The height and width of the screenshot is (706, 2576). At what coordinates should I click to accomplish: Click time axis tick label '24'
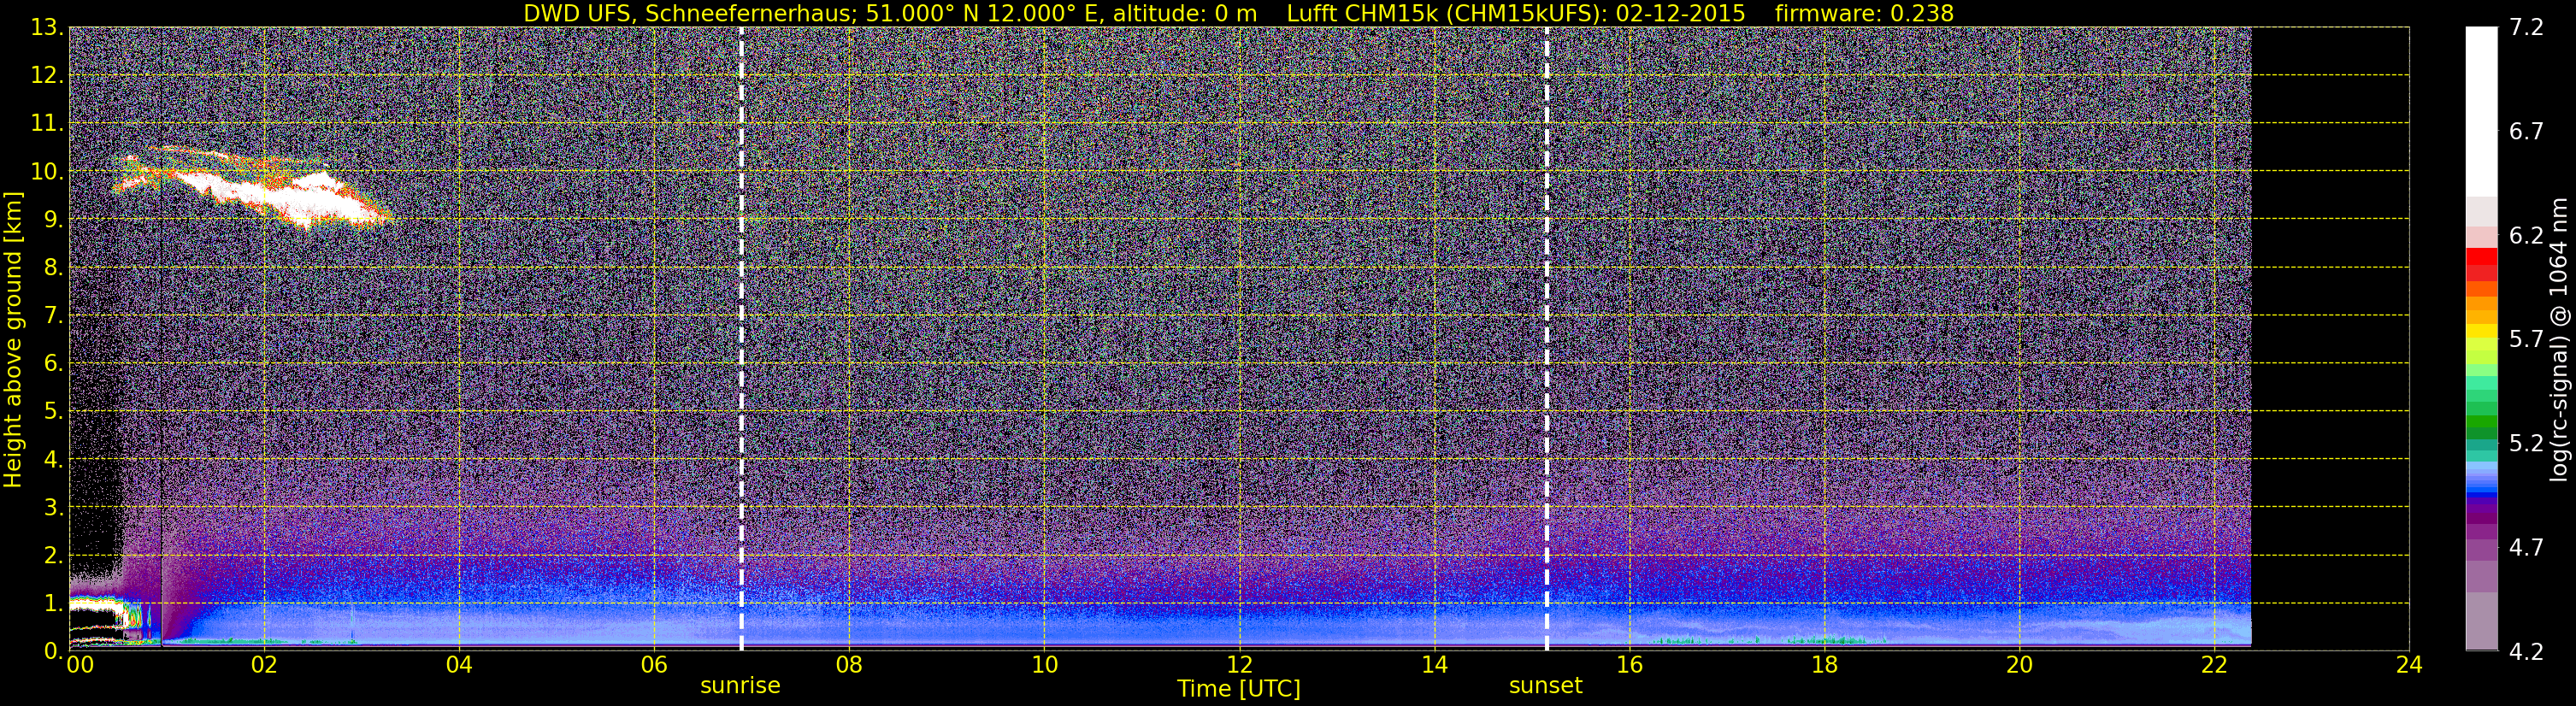pos(2409,665)
